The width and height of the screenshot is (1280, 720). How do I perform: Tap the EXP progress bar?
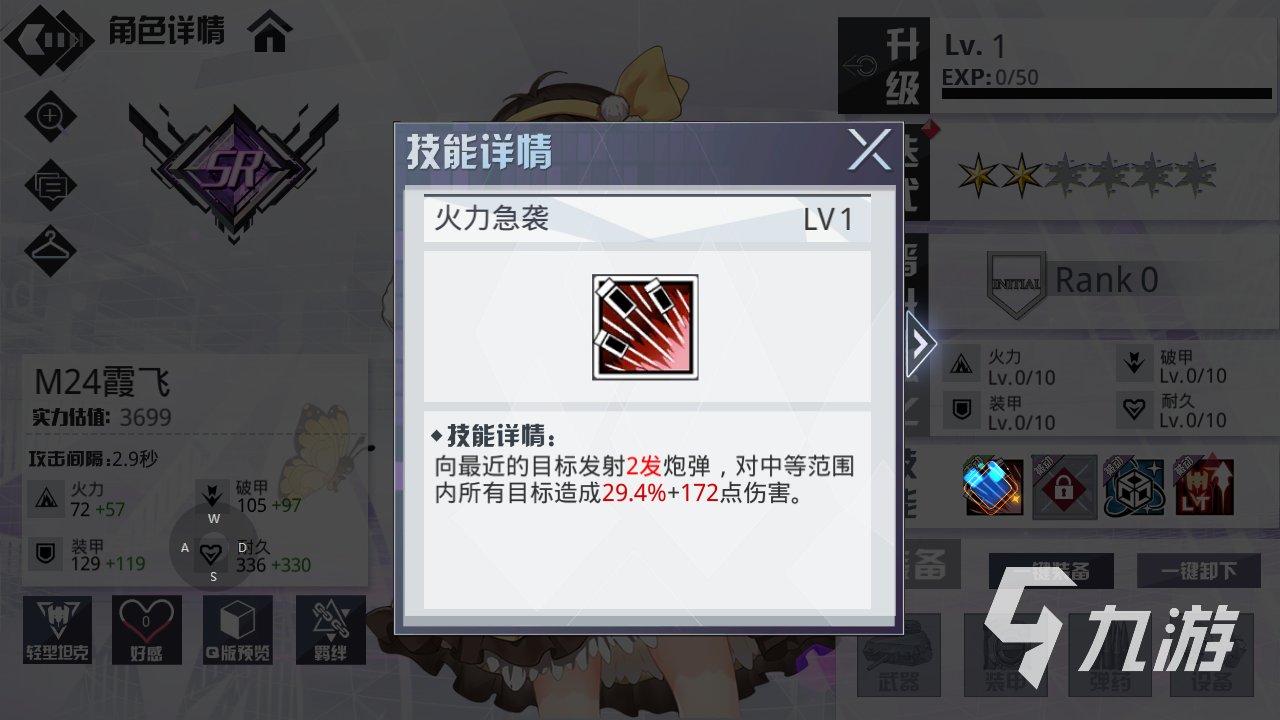pyautogui.click(x=1107, y=94)
